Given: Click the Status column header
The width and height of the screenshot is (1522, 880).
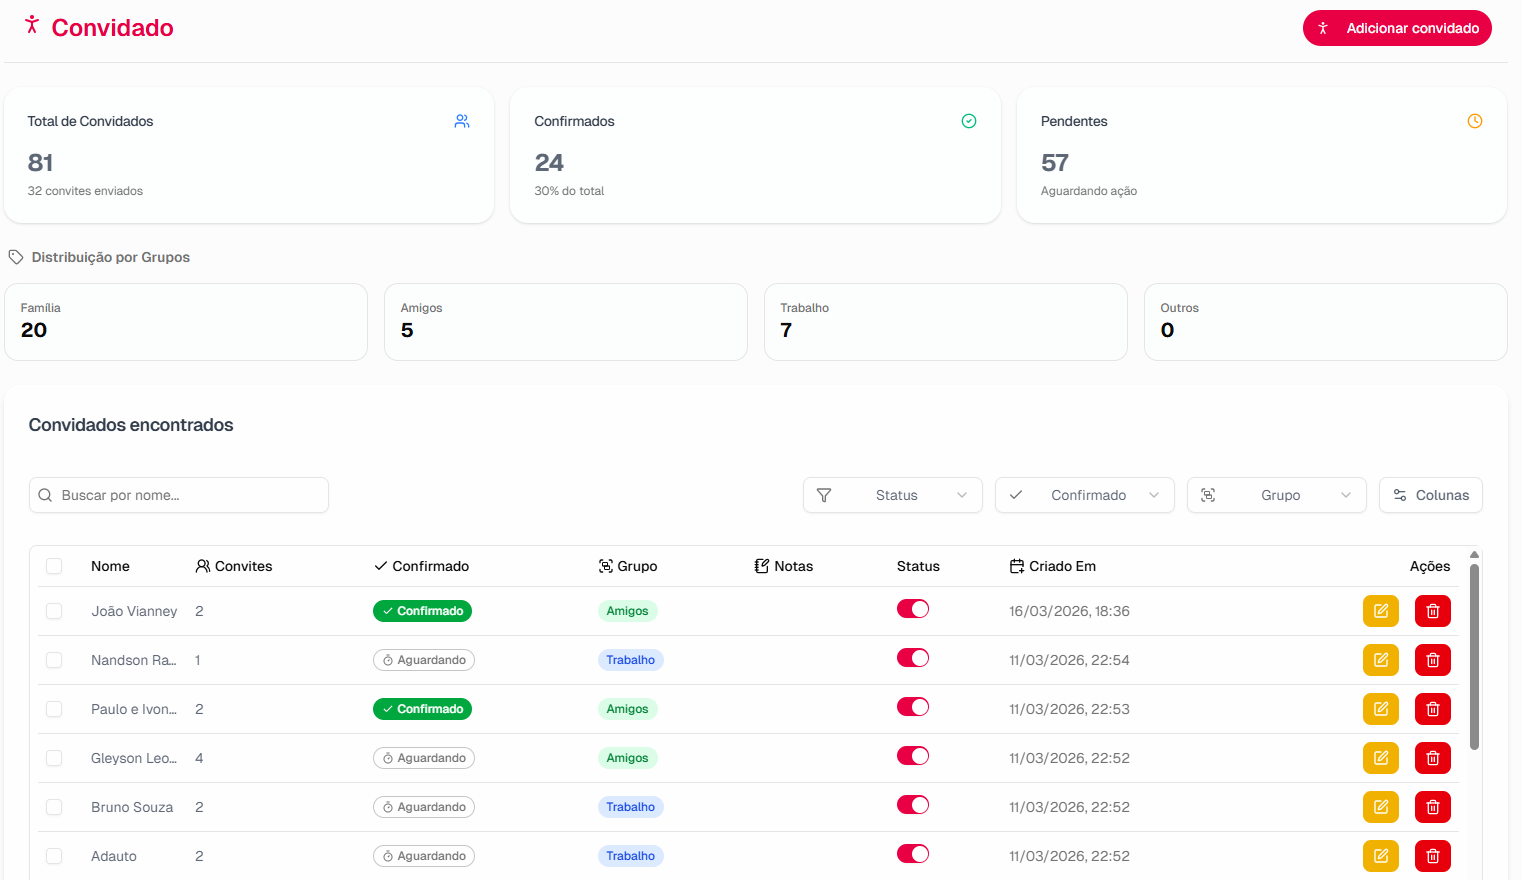Looking at the screenshot, I should point(918,566).
